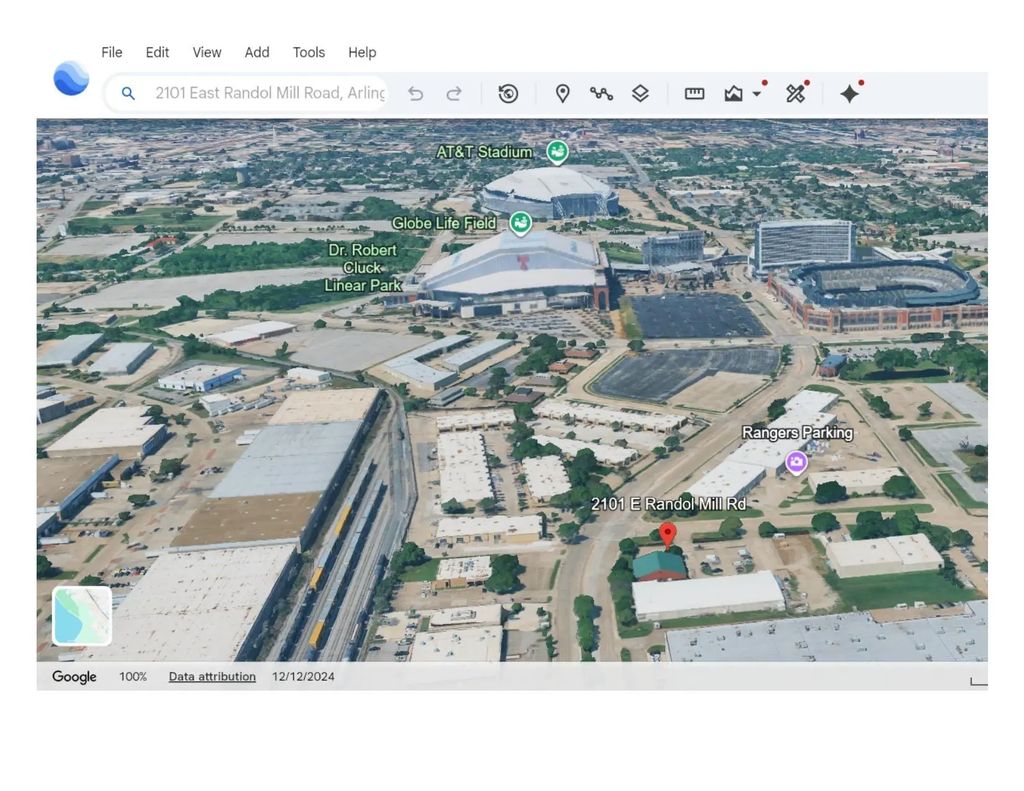The width and height of the screenshot is (1024, 791).
Task: Click the 100% zoom indicator
Action: click(133, 677)
